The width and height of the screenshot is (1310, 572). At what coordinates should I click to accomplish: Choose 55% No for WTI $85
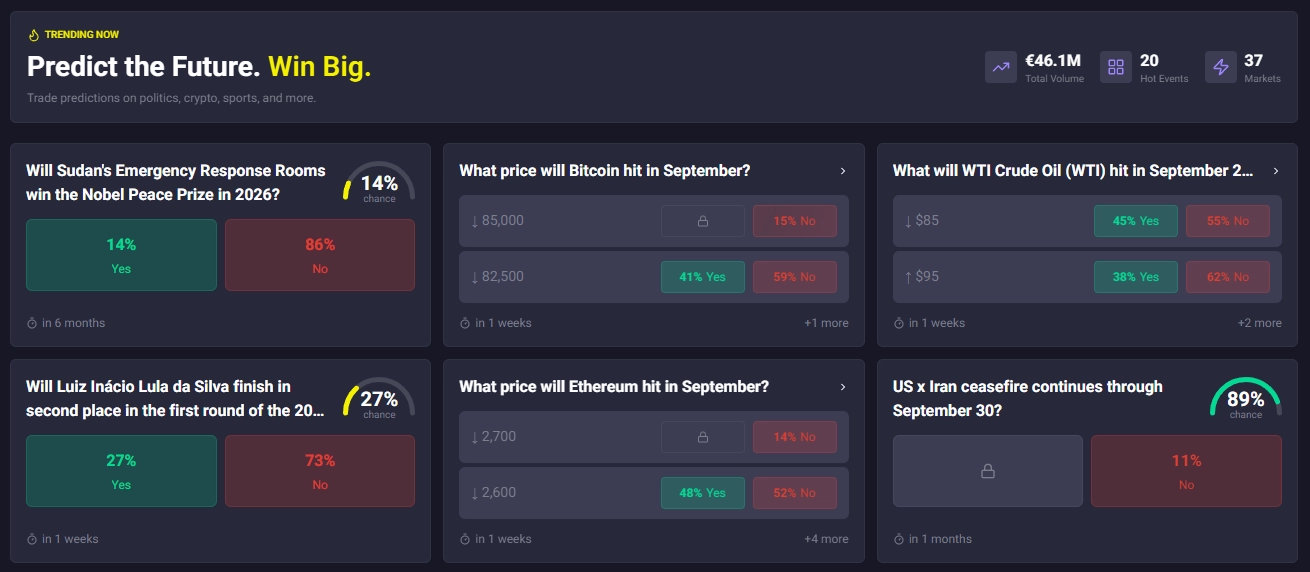tap(1228, 221)
